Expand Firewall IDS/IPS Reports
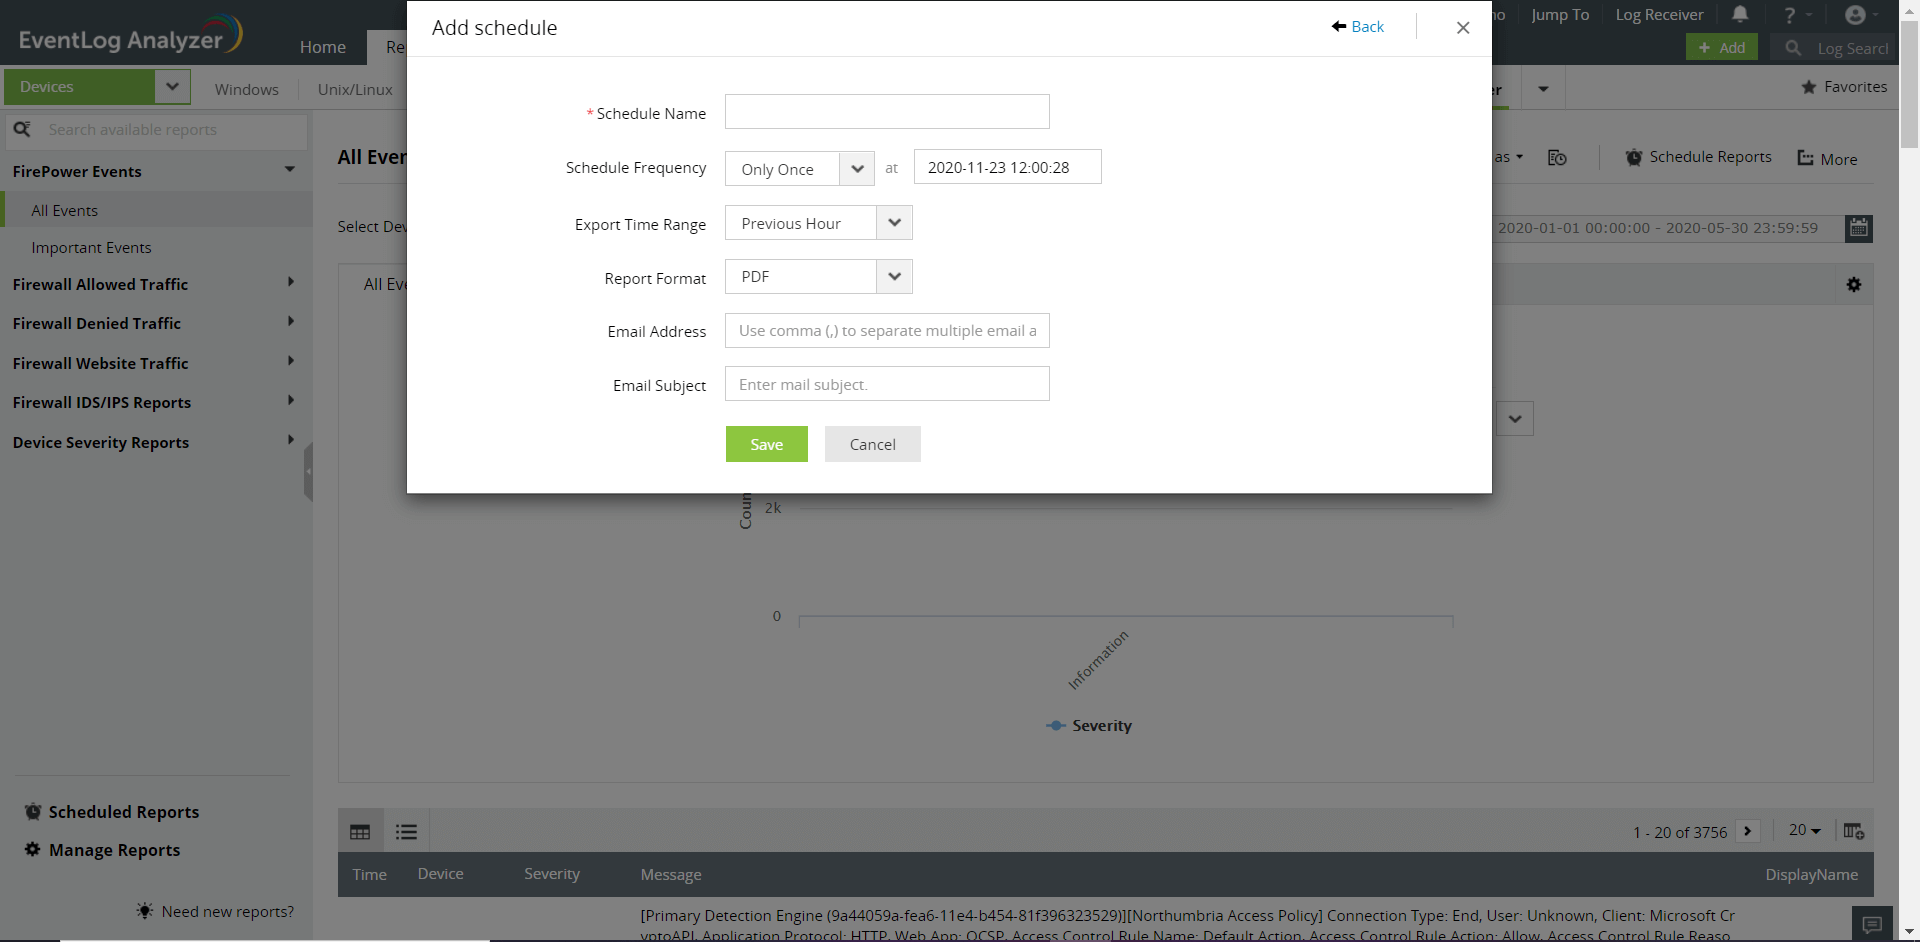1920x942 pixels. (x=291, y=401)
